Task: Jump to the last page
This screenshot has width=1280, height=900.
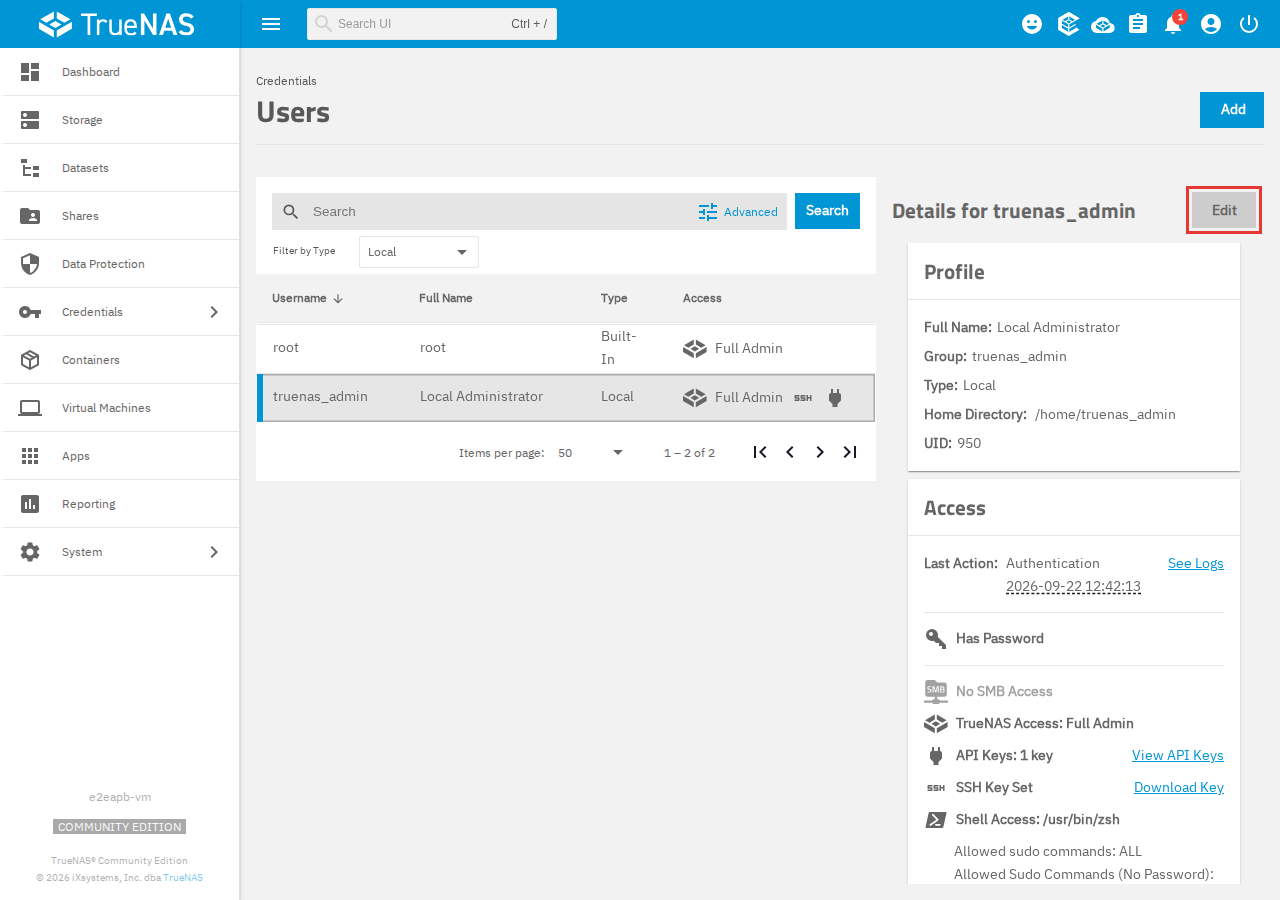Action: coord(850,452)
